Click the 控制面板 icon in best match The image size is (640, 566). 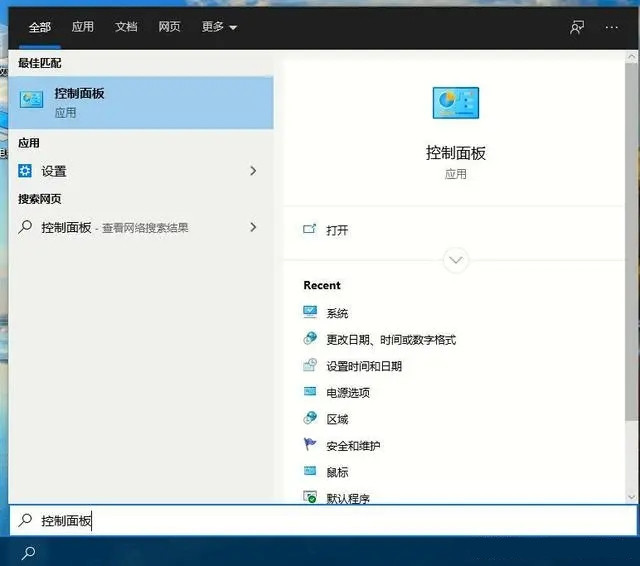click(x=31, y=99)
